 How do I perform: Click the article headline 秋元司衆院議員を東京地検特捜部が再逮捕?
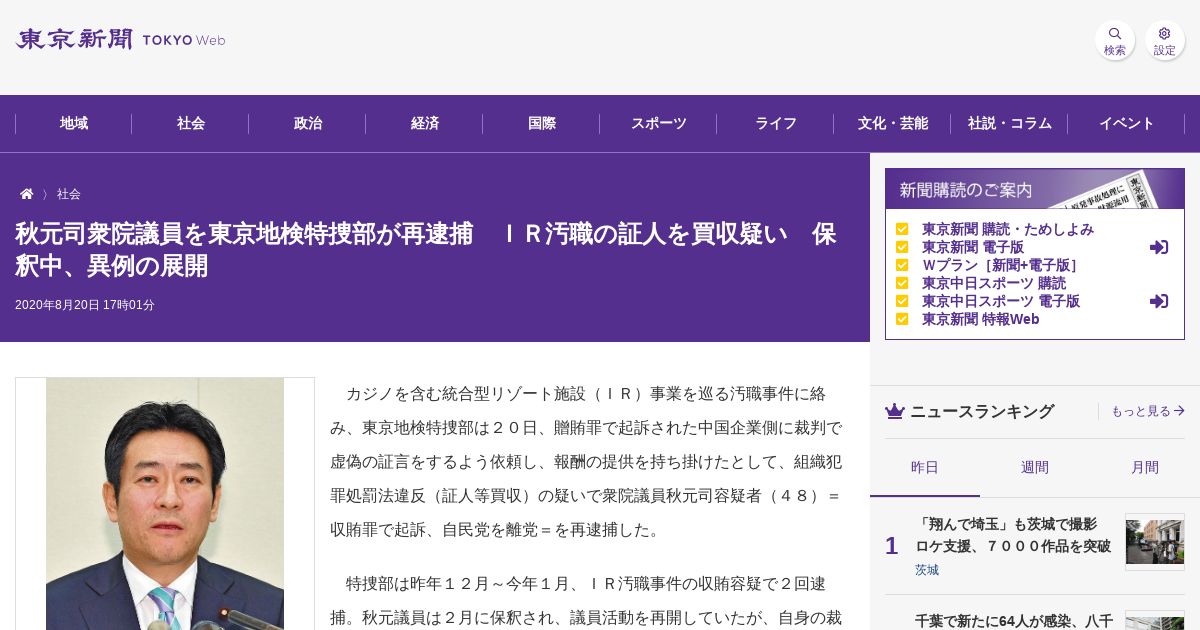(x=426, y=250)
